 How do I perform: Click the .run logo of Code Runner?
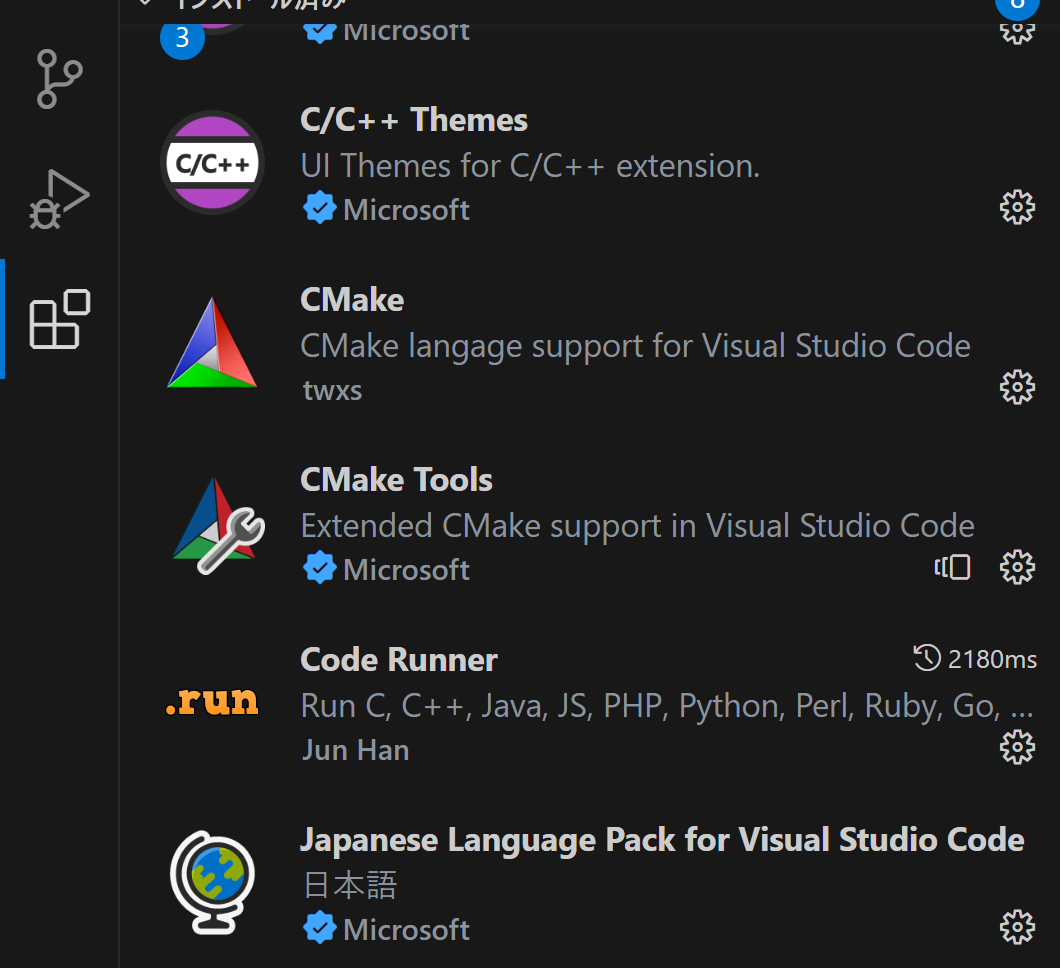click(212, 702)
